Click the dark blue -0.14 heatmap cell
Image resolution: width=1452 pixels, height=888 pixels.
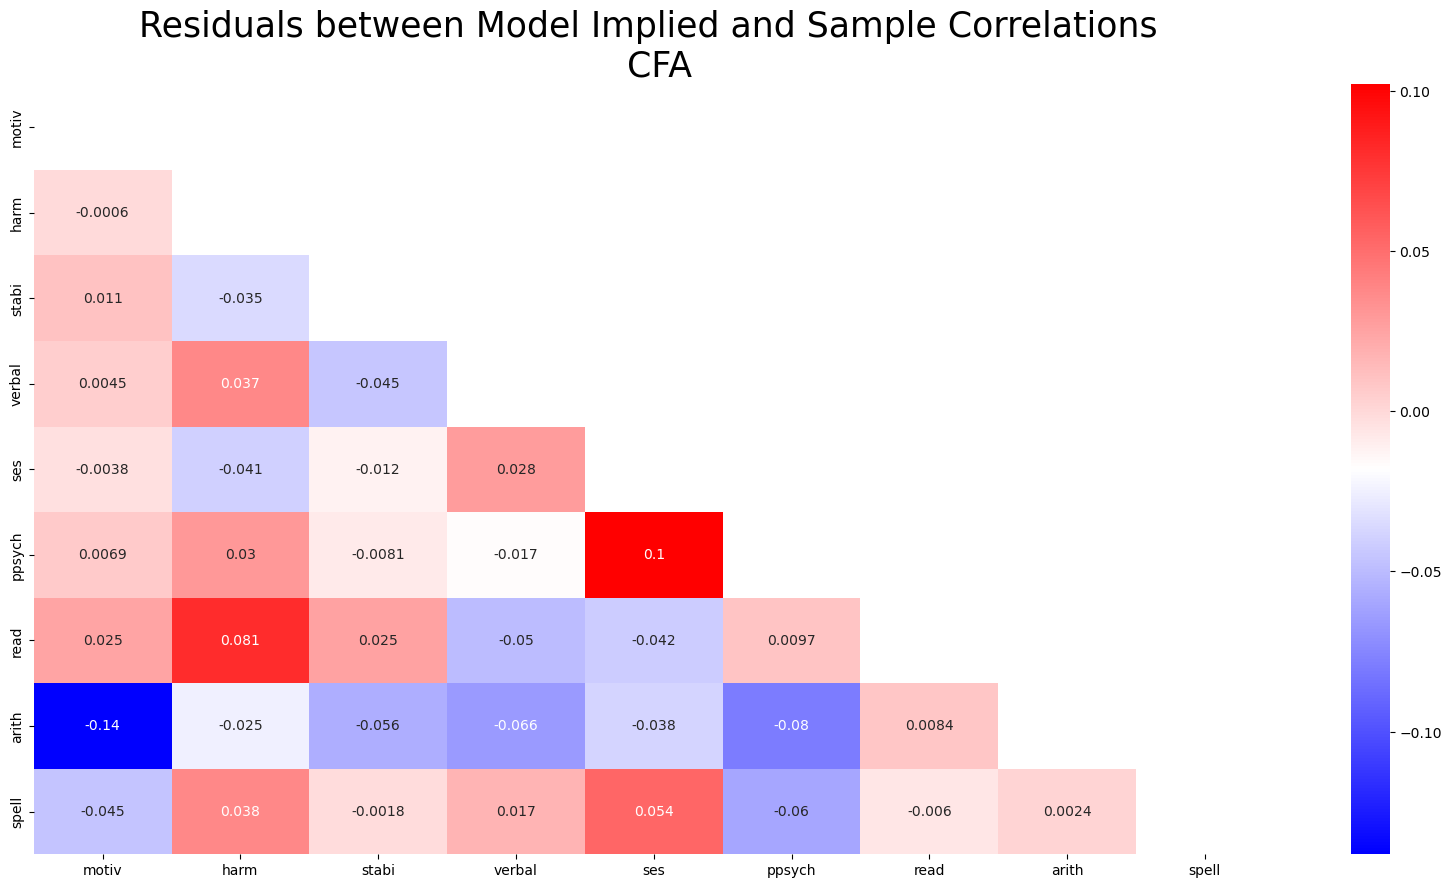(x=103, y=725)
